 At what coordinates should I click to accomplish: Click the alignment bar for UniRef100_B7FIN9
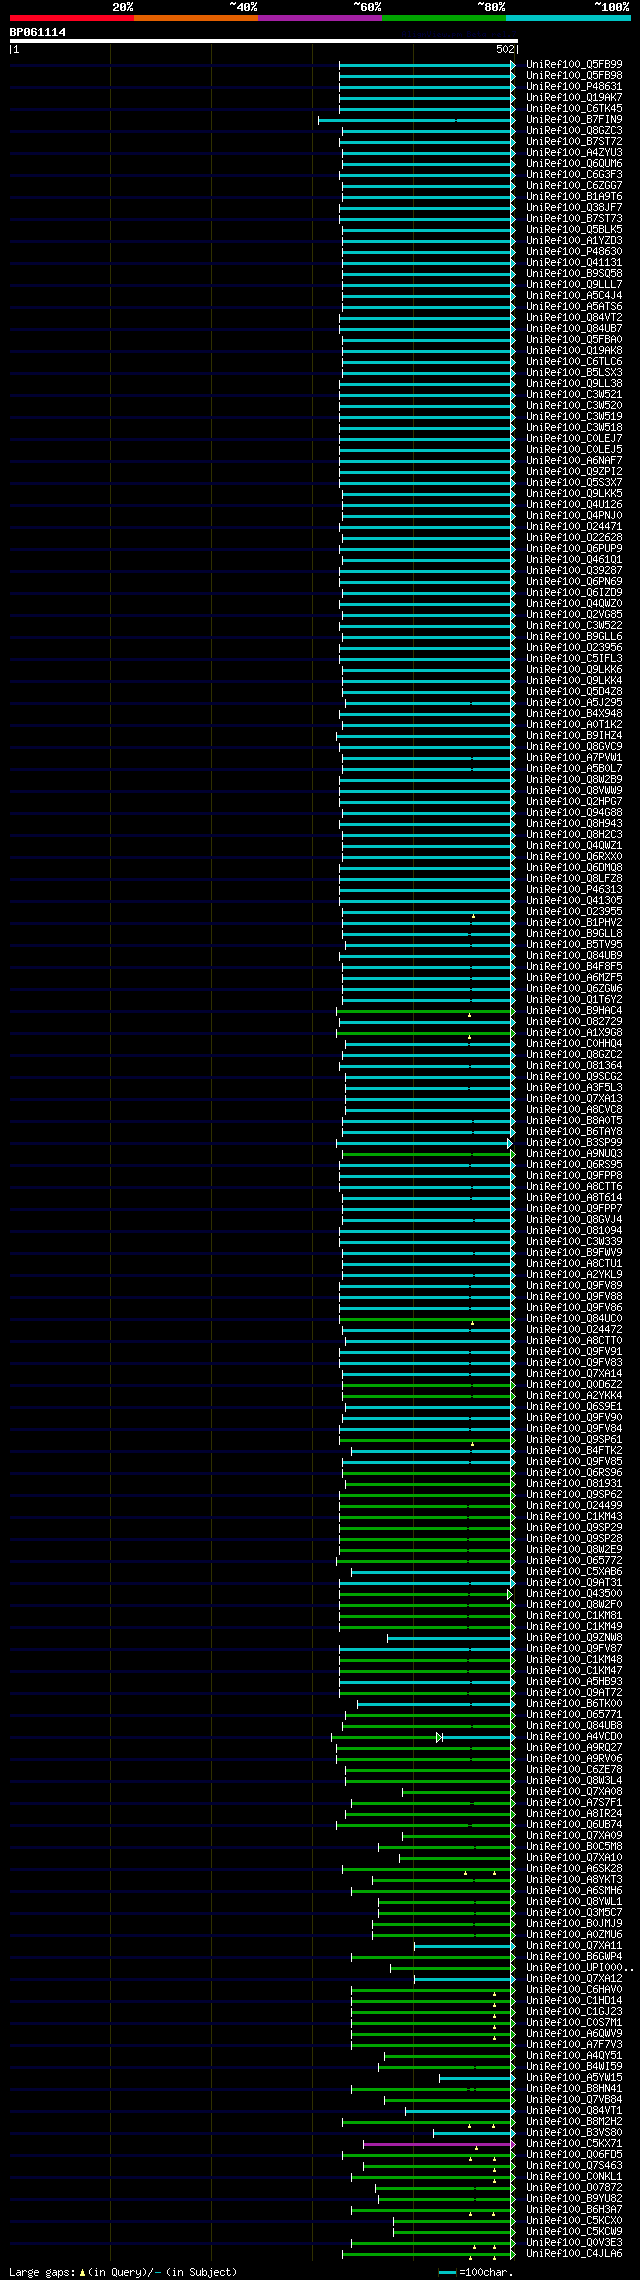pos(416,120)
